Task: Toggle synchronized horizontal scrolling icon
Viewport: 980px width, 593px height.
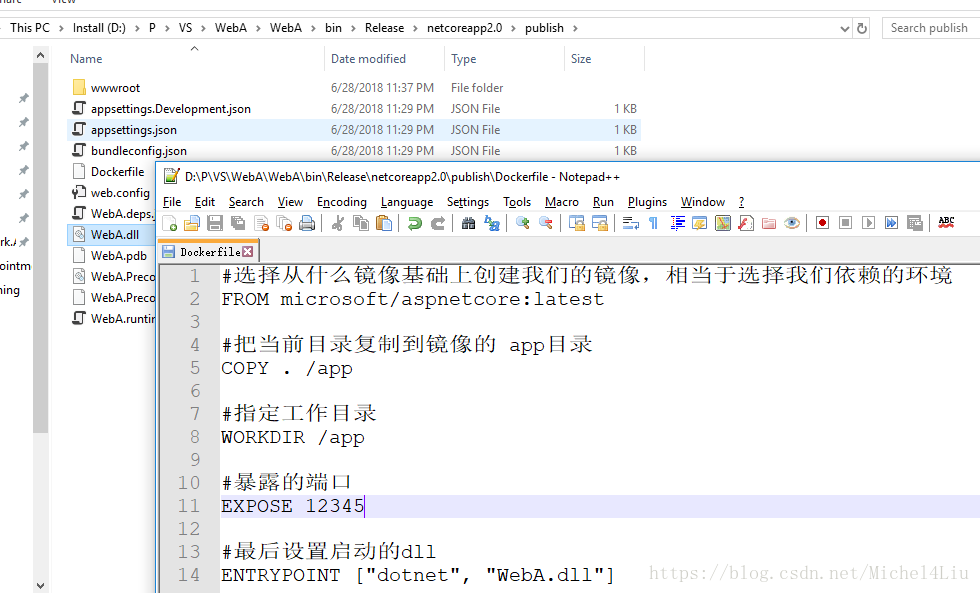Action: [x=599, y=223]
